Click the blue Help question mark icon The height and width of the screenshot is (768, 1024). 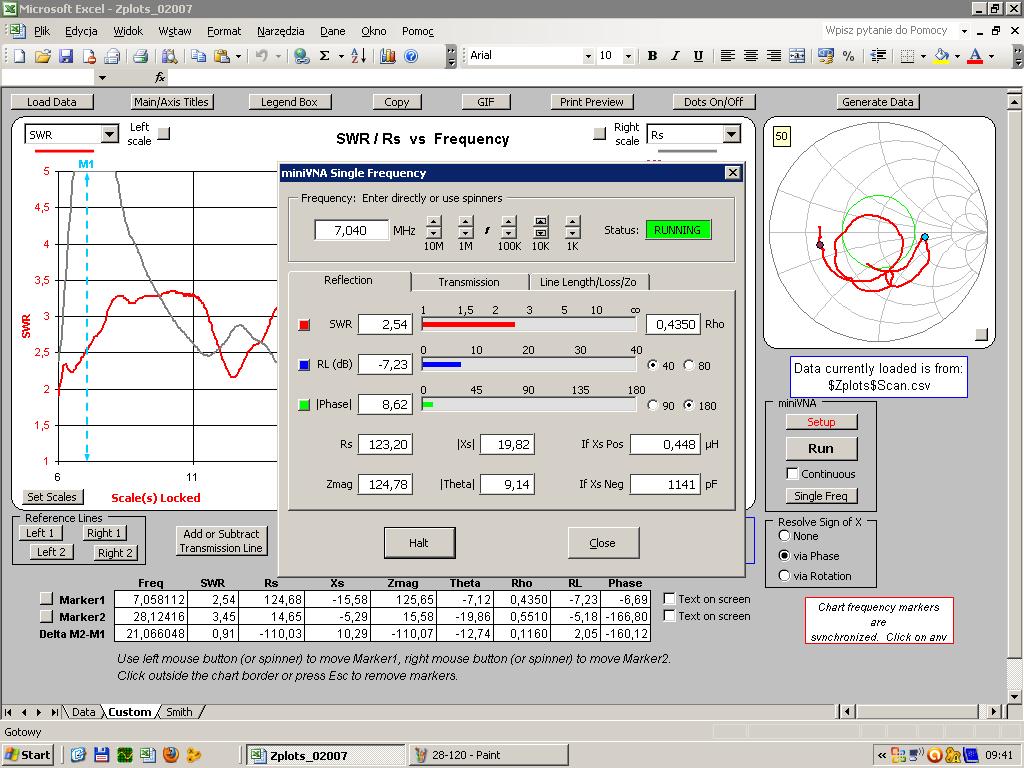pos(411,56)
